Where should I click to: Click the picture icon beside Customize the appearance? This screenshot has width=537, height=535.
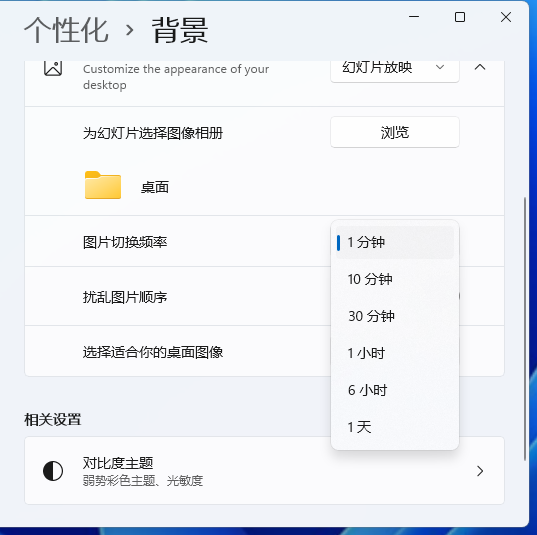click(x=53, y=68)
